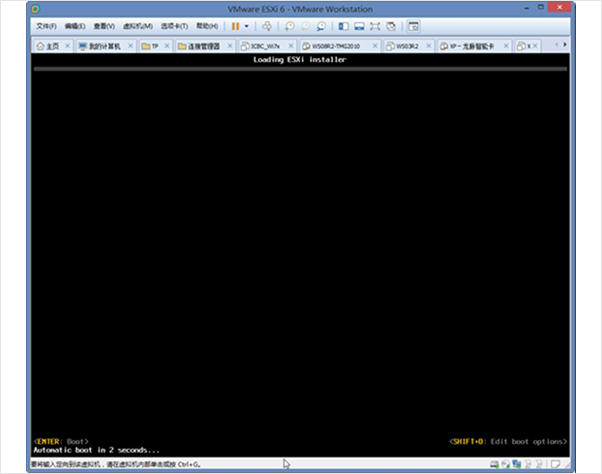Toggle the thumbnail bar view icon
This screenshot has height=474, width=602.
click(359, 26)
